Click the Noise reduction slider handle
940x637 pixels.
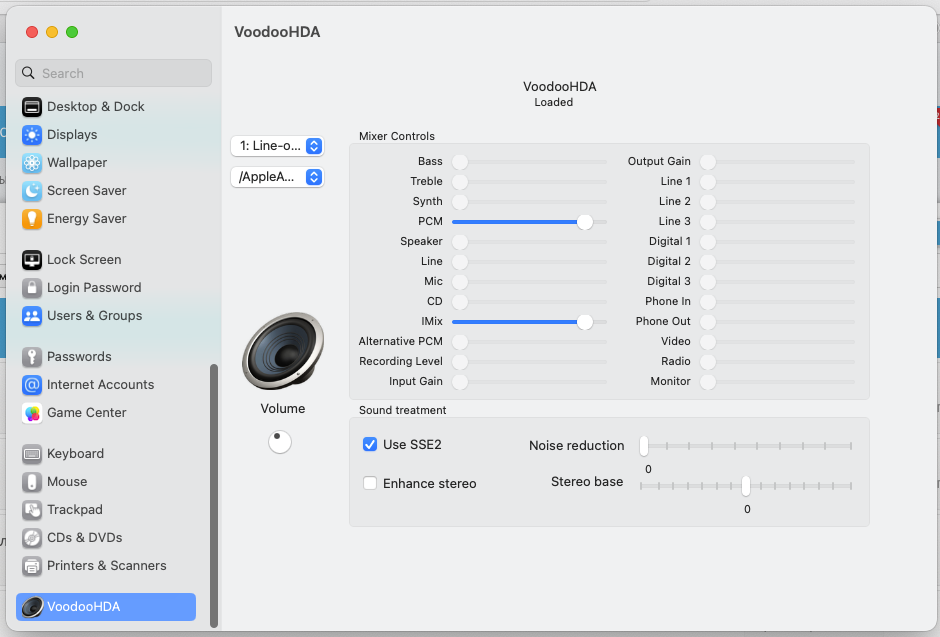coord(644,446)
